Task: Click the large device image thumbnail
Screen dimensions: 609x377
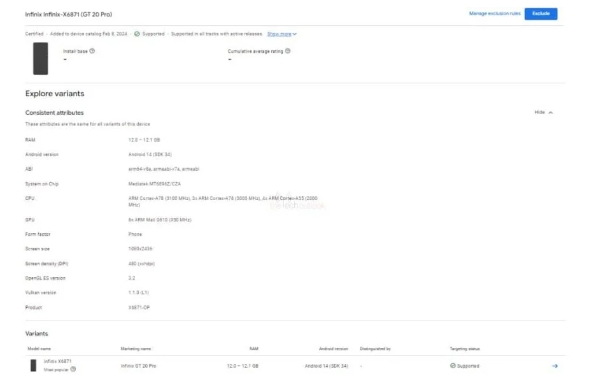Action: [40, 59]
